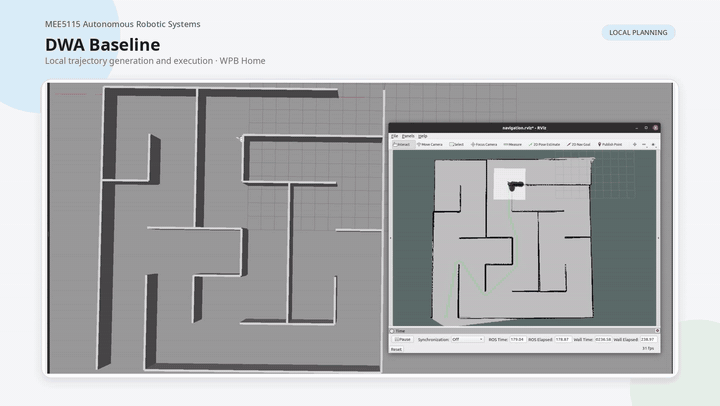Activate the Move Camera tool

click(x=430, y=144)
